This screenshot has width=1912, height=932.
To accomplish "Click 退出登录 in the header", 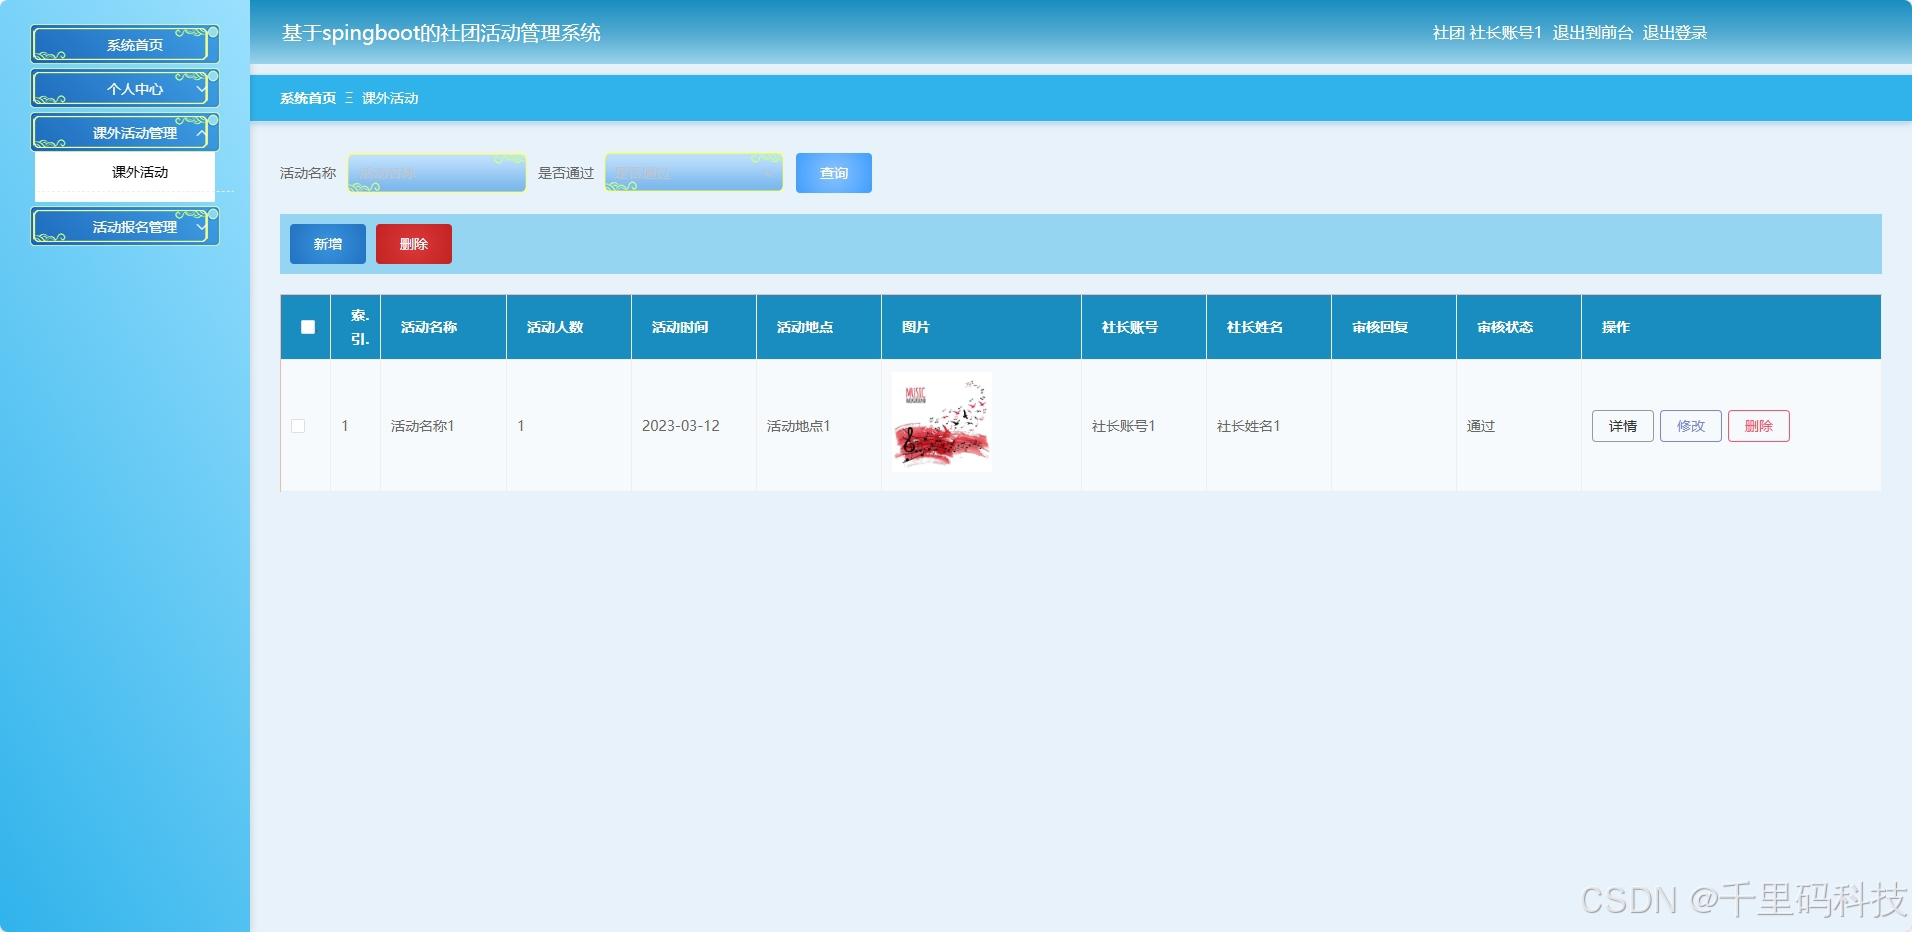I will pyautogui.click(x=1675, y=33).
